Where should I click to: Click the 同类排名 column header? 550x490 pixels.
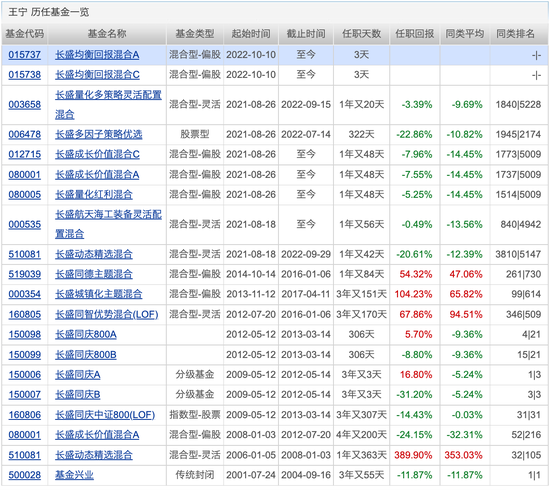pyautogui.click(x=515, y=34)
